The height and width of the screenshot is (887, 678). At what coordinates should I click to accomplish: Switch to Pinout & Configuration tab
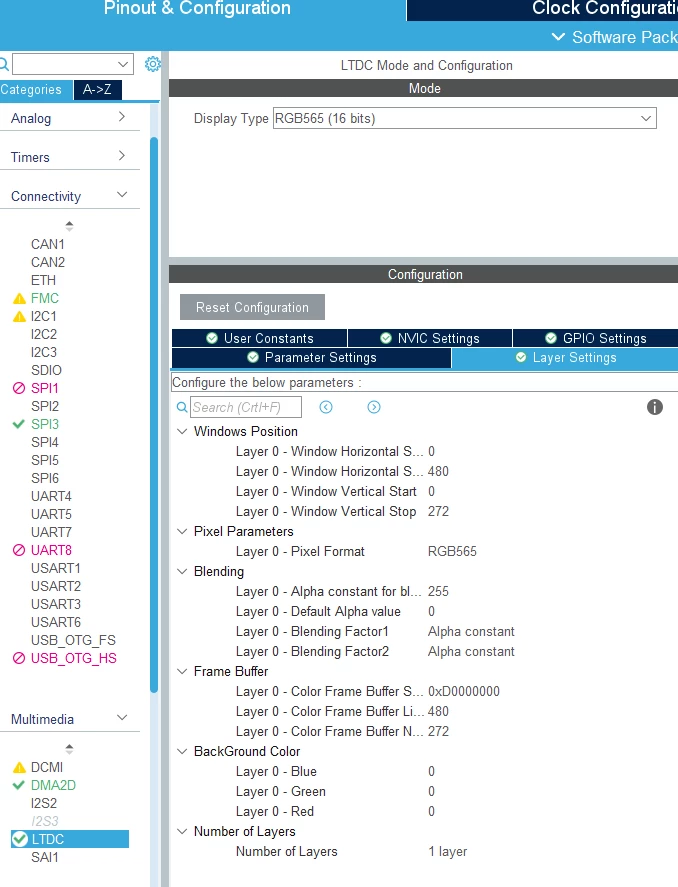coord(197,8)
